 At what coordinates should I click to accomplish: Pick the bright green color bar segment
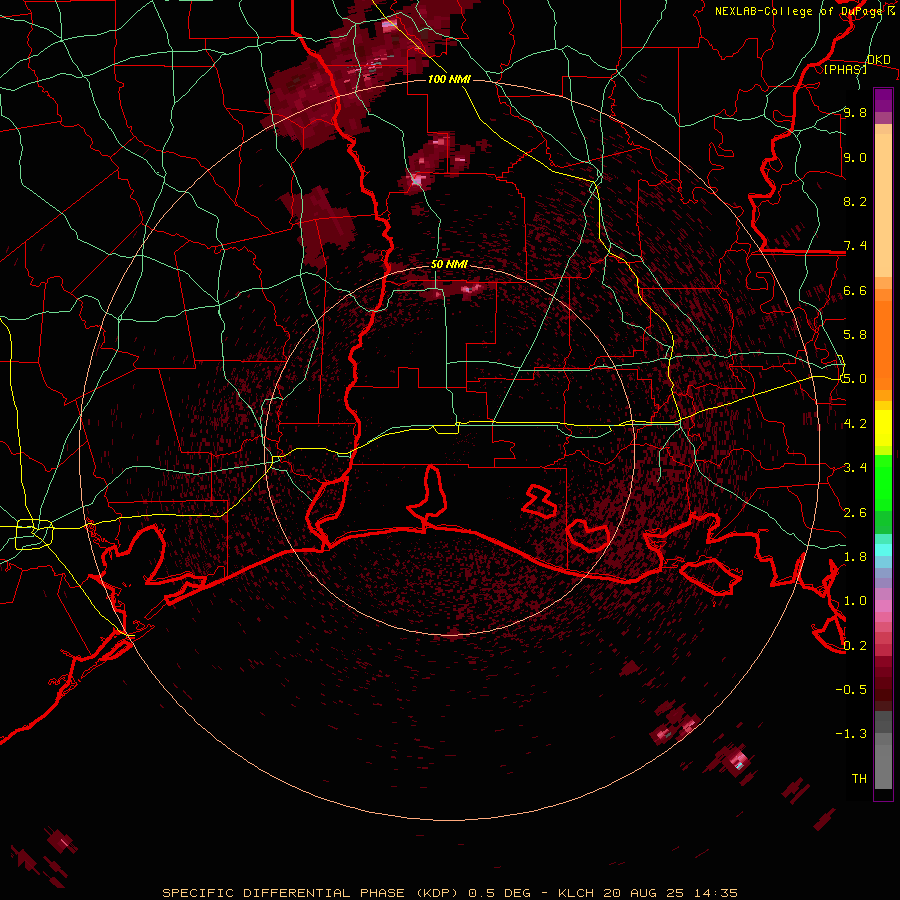point(883,482)
